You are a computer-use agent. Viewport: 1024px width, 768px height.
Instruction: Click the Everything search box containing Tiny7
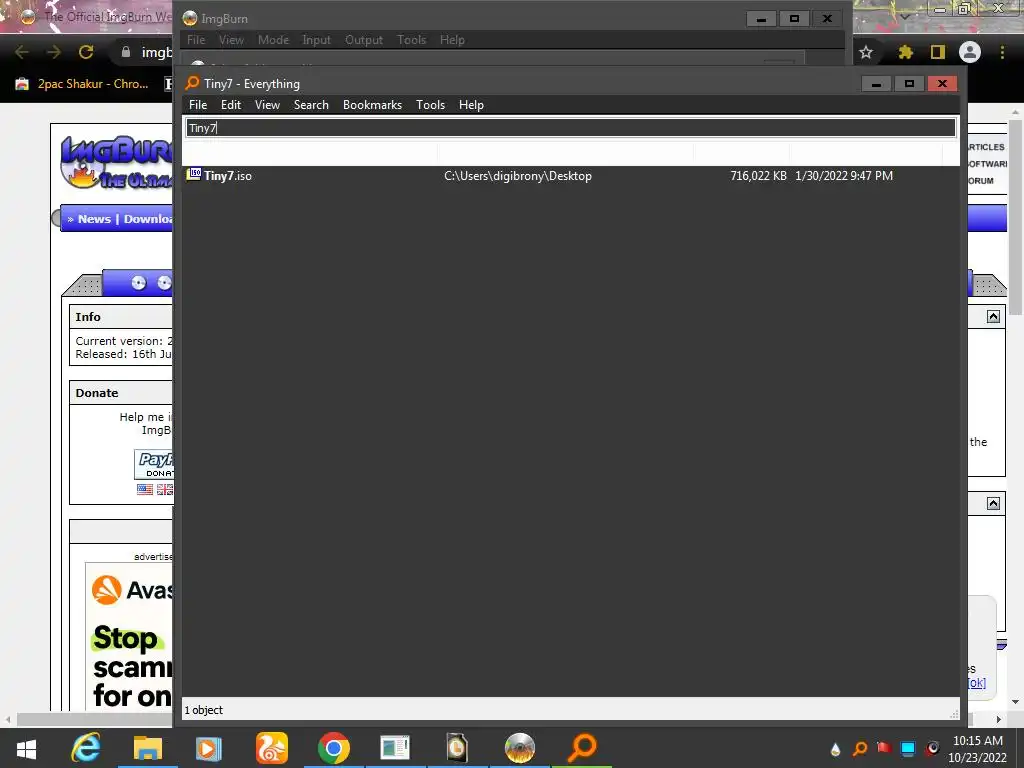point(571,128)
